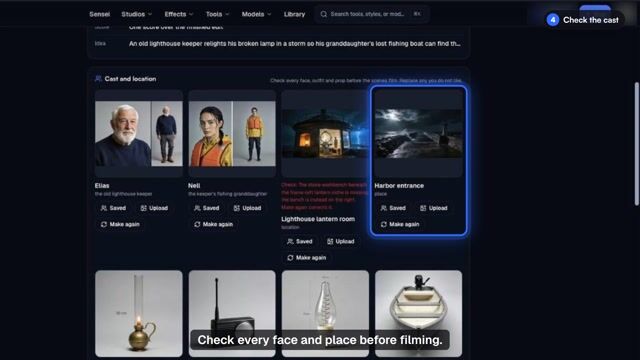
Task: Click the page vertical scrollbar
Action: pos(637,144)
